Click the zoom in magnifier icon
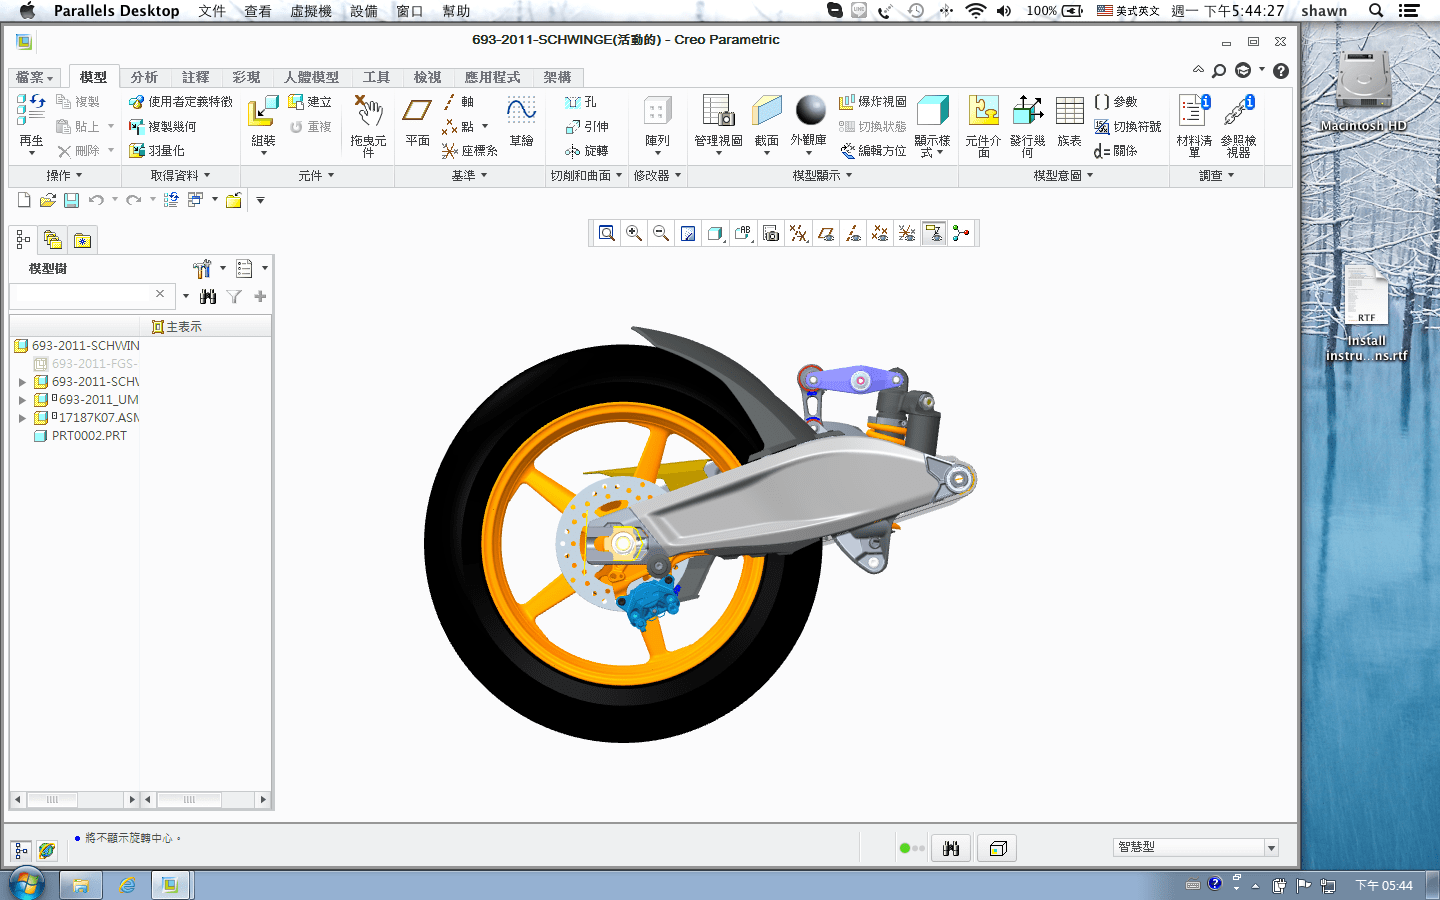Image resolution: width=1440 pixels, height=900 pixels. click(634, 234)
